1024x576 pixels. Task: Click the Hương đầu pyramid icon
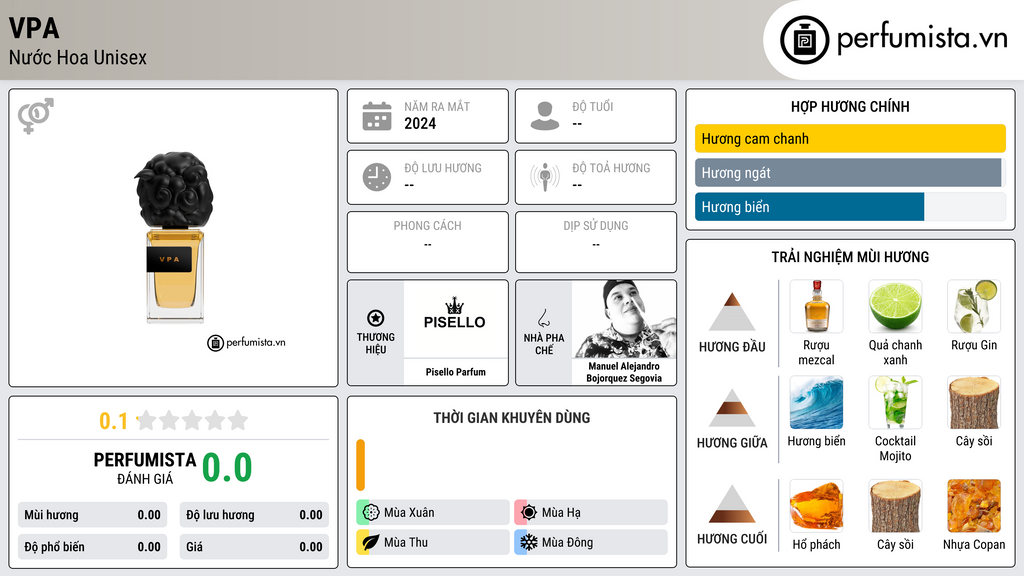(732, 312)
